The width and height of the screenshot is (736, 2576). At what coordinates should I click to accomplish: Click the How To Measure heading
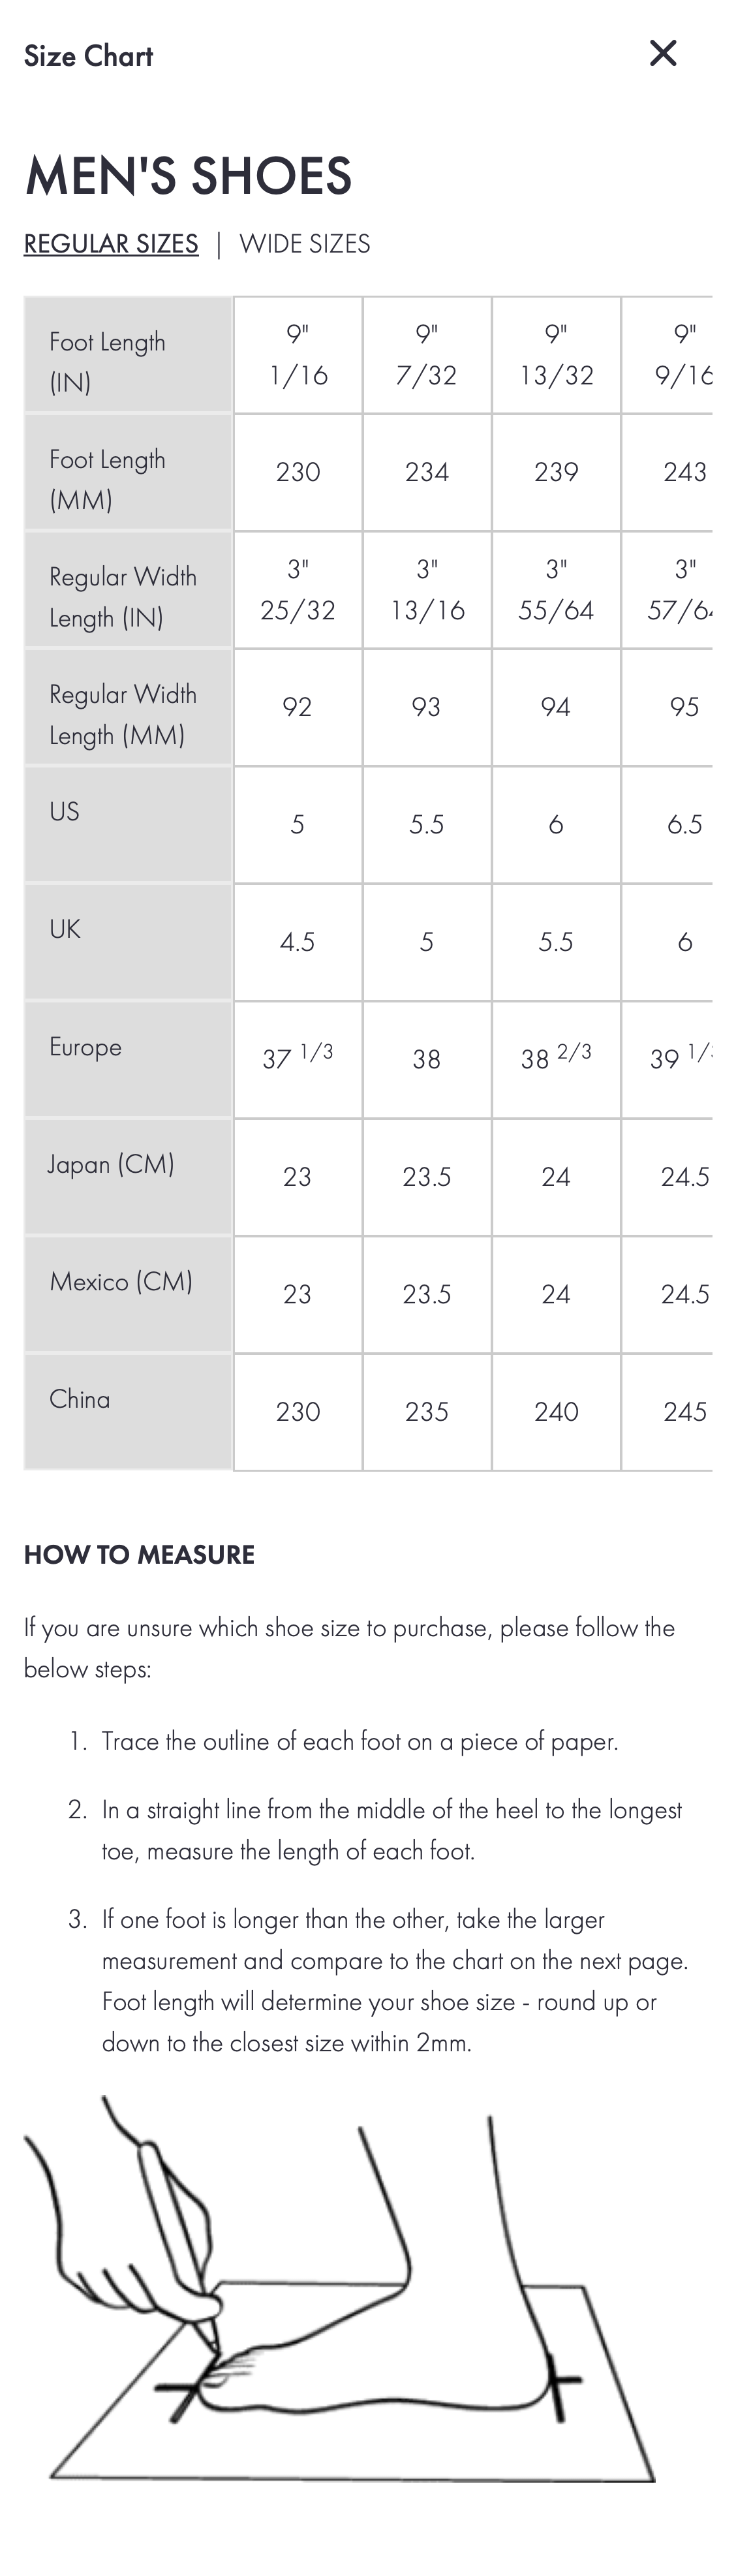[x=139, y=1555]
